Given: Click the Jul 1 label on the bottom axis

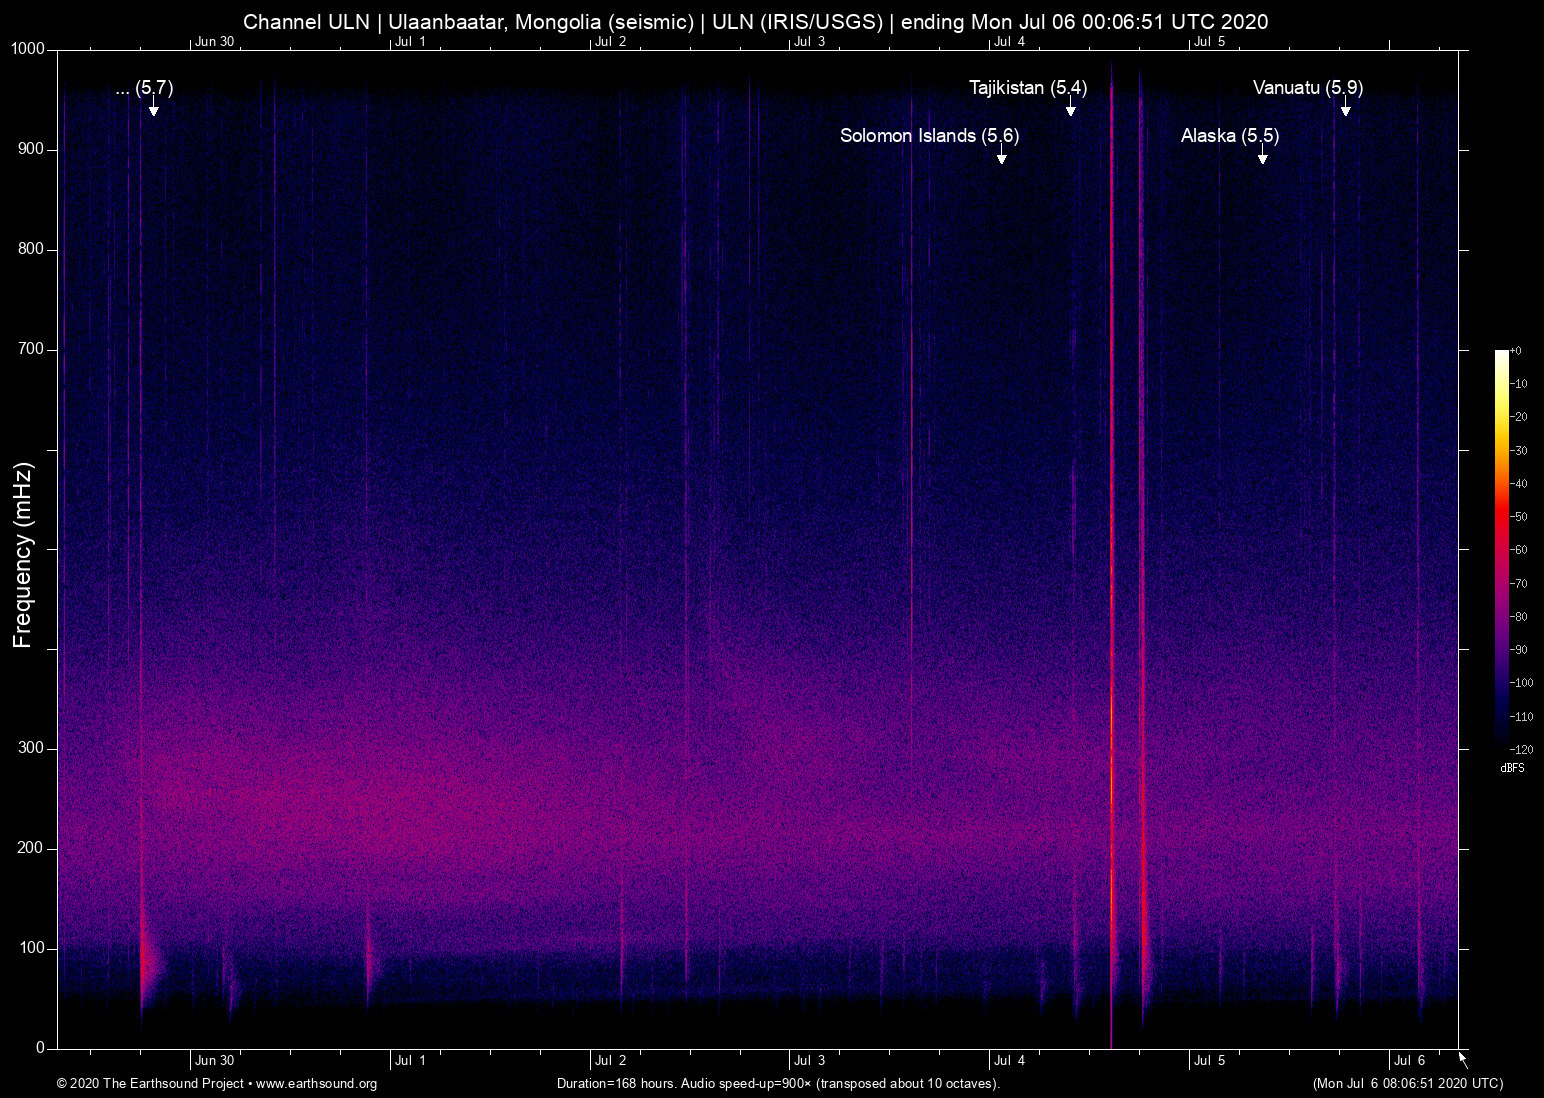Looking at the screenshot, I should pyautogui.click(x=409, y=1060).
